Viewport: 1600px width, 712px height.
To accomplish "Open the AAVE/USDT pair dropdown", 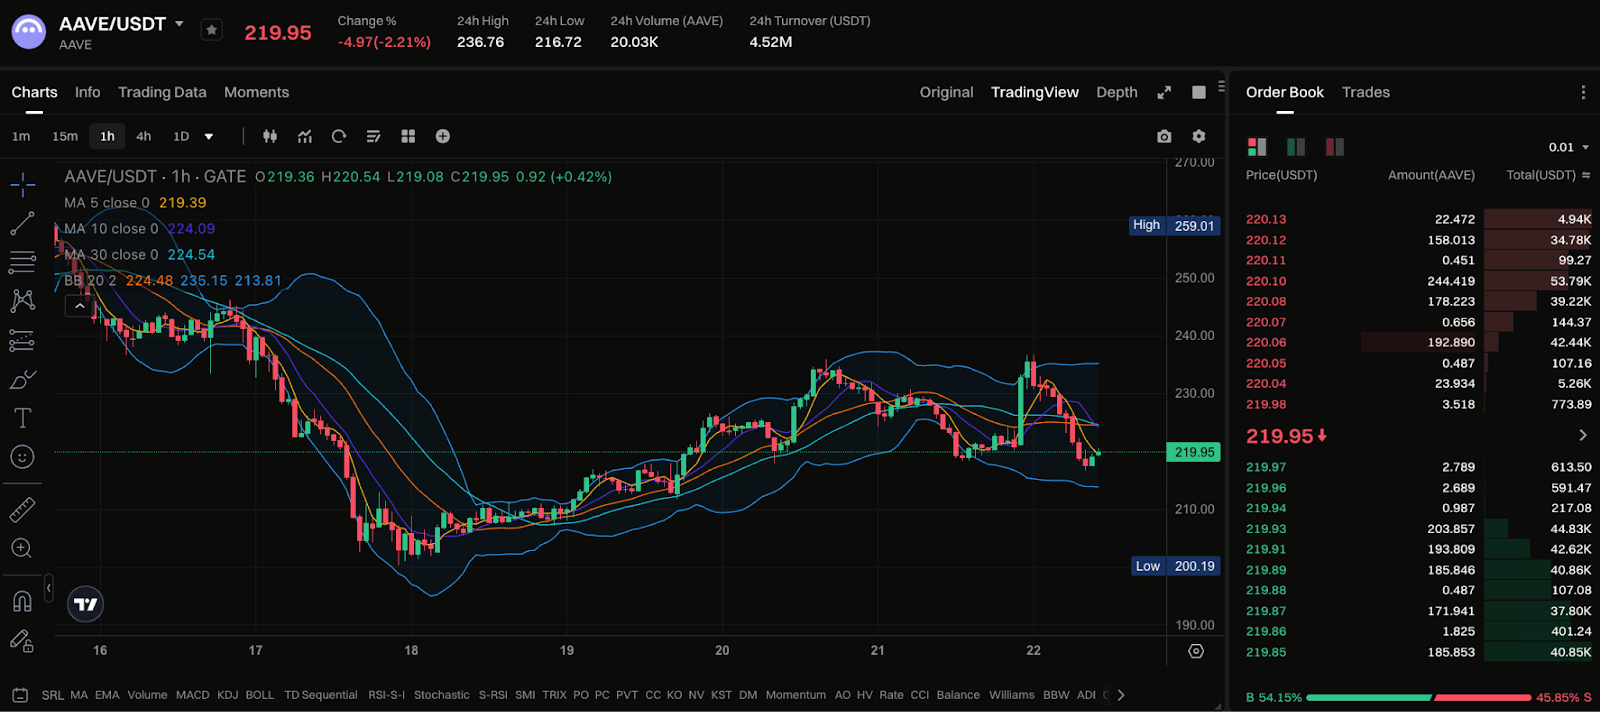I will point(180,24).
